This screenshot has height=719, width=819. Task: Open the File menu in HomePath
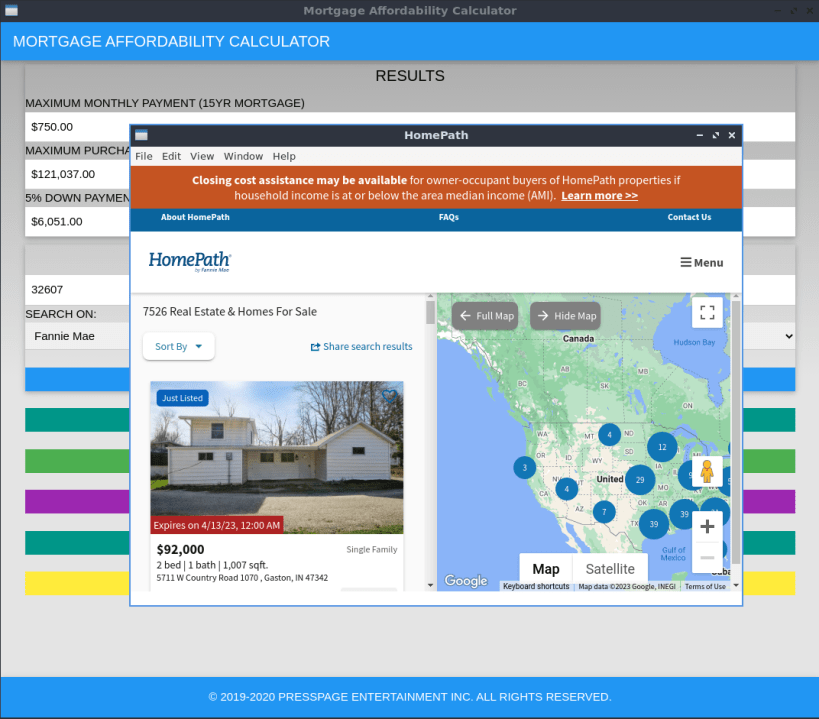point(144,156)
